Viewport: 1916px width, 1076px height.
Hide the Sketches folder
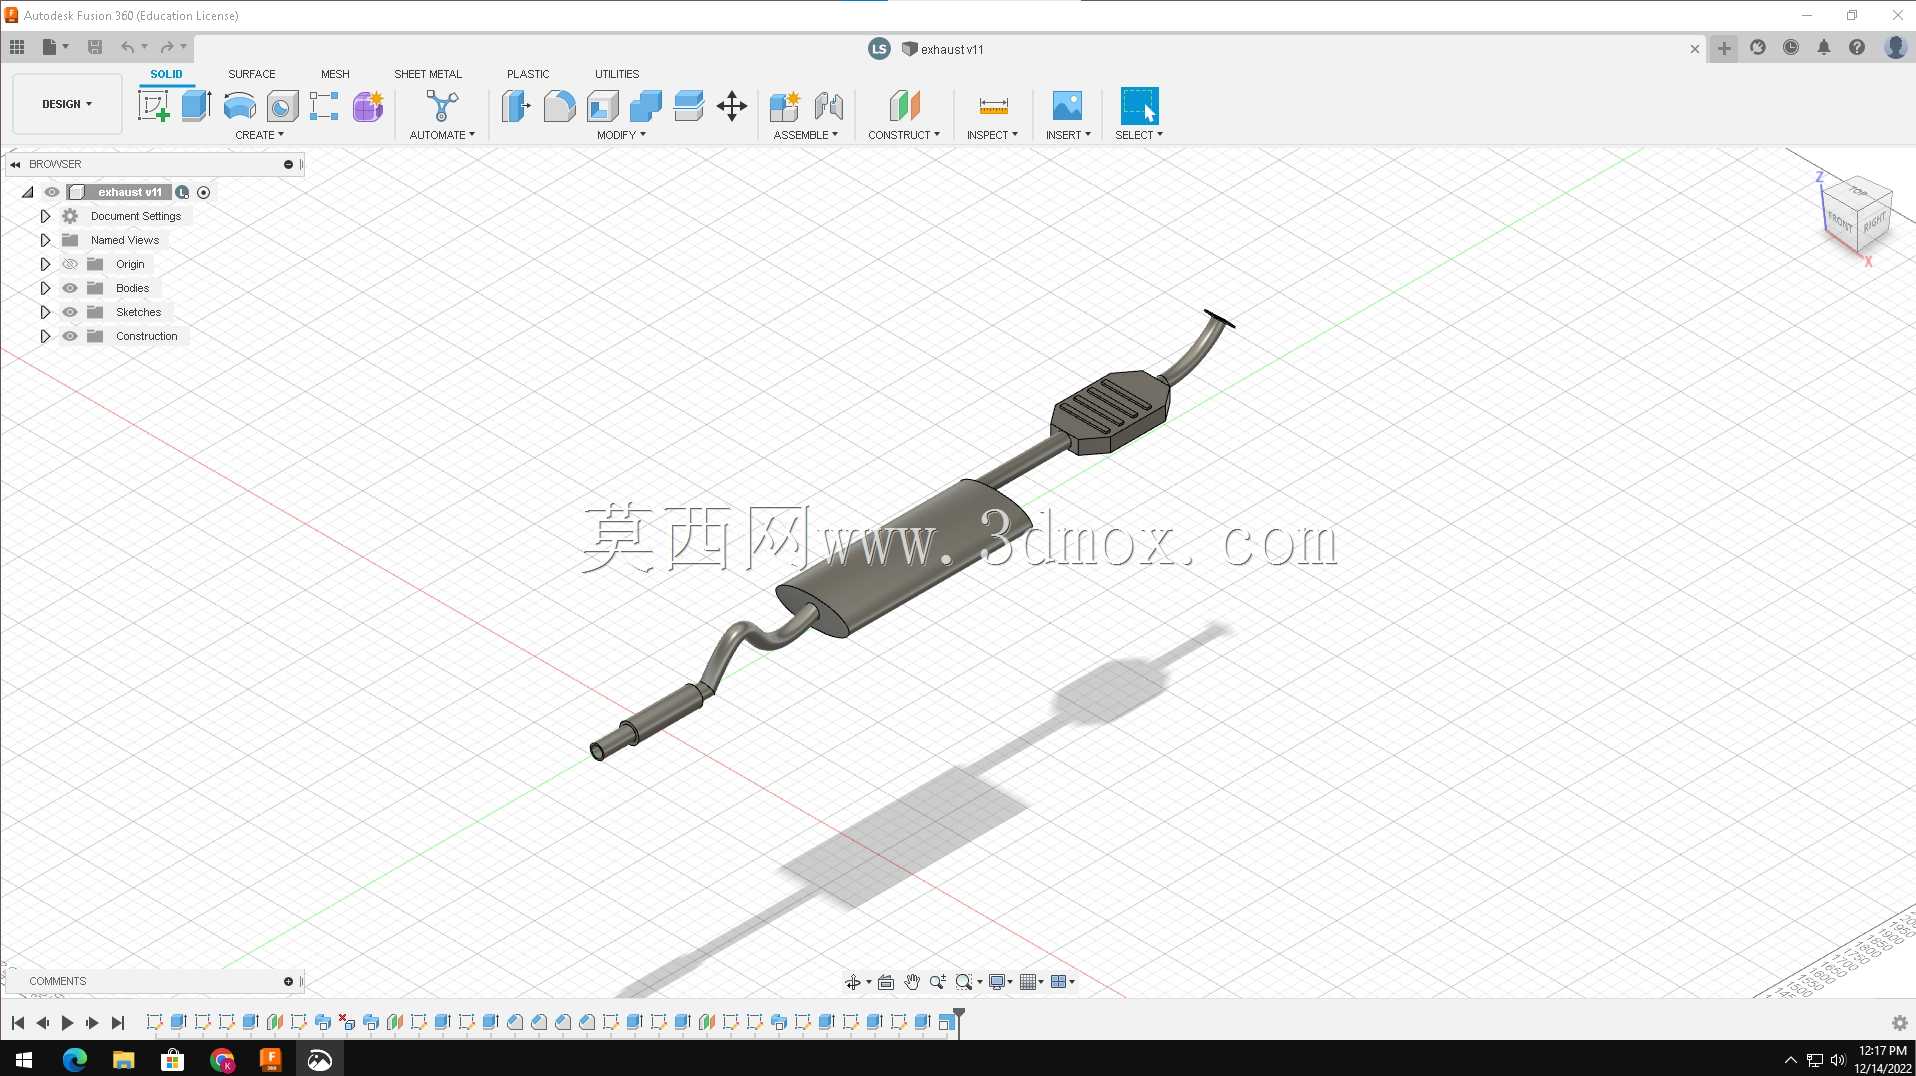coord(70,312)
